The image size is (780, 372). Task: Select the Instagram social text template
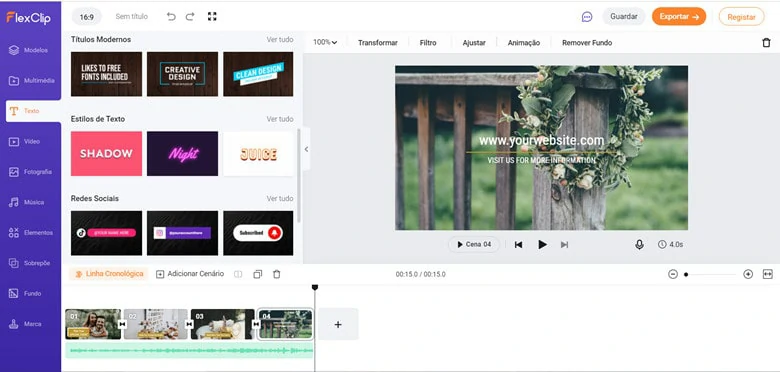[183, 233]
